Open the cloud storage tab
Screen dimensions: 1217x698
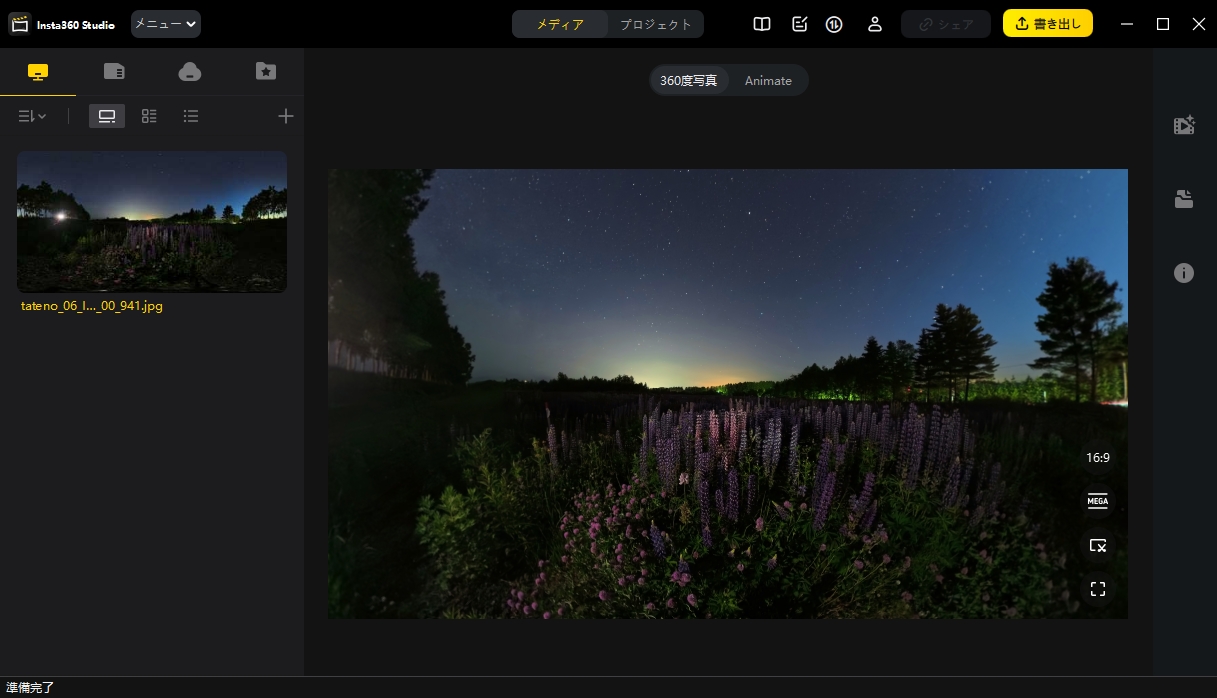click(190, 71)
